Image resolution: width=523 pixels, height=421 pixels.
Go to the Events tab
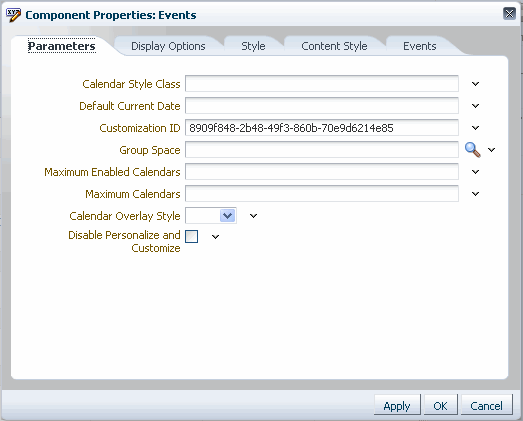point(420,46)
